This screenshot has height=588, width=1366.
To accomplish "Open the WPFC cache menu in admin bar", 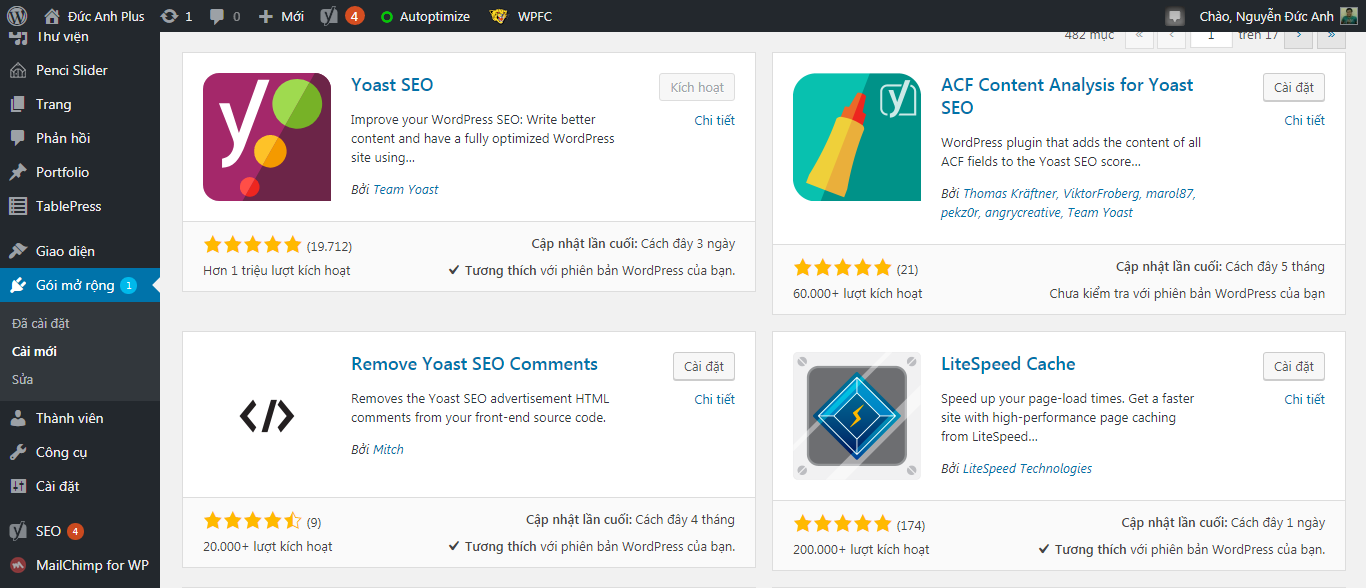I will tap(521, 16).
